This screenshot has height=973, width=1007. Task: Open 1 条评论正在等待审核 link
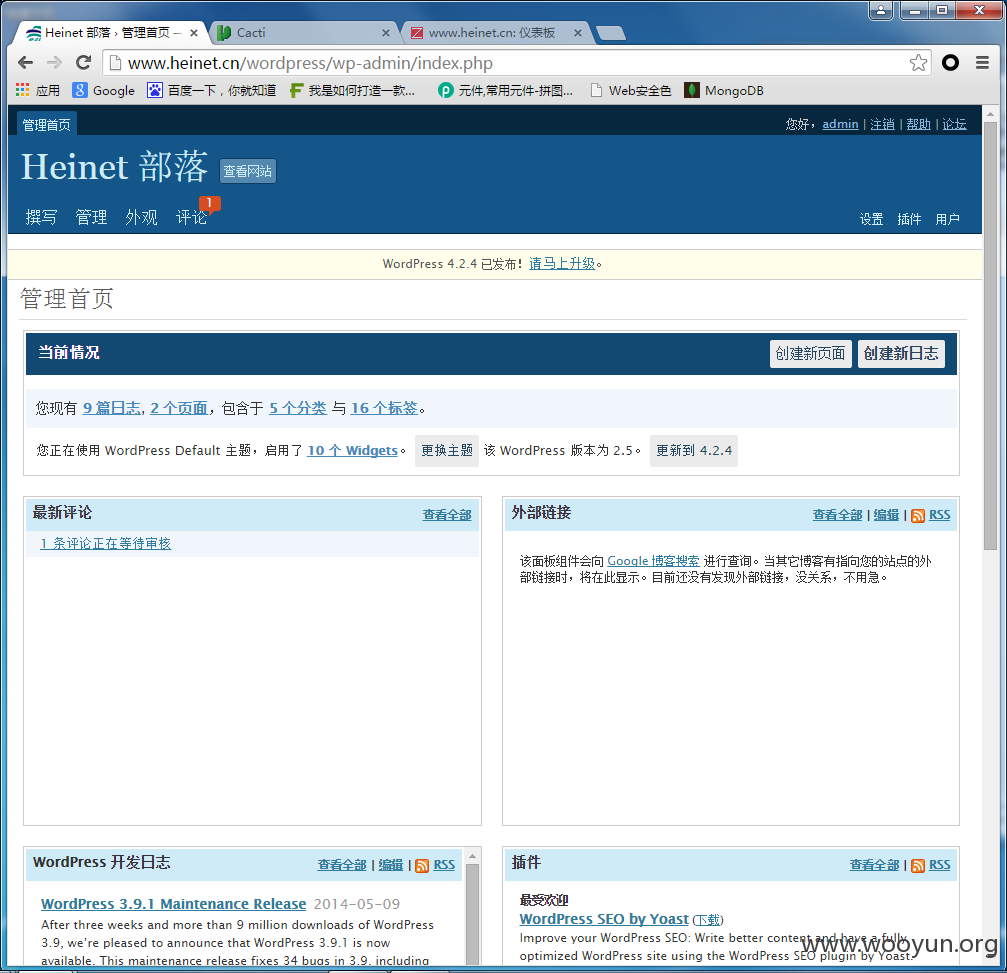[105, 544]
